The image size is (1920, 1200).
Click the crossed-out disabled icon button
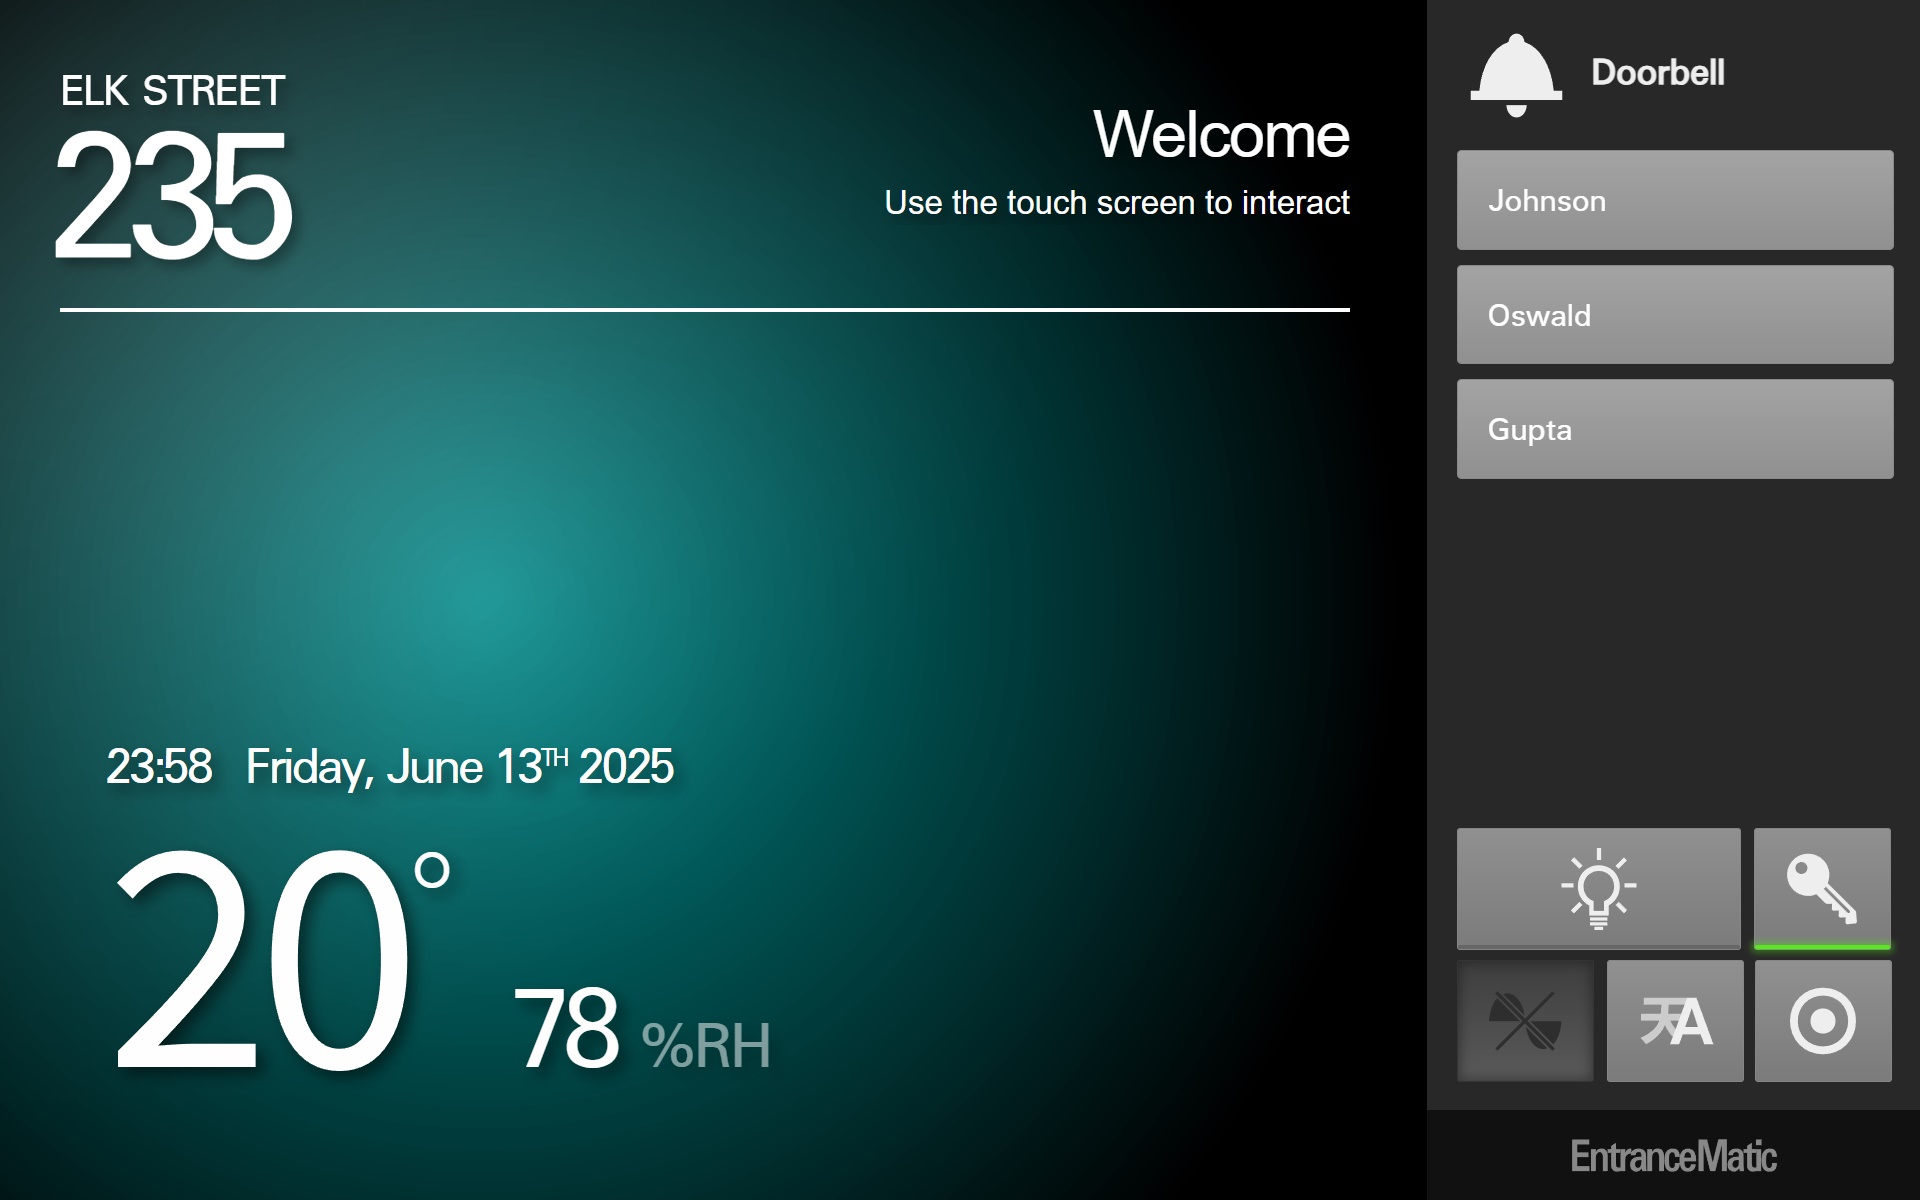click(x=1525, y=1021)
